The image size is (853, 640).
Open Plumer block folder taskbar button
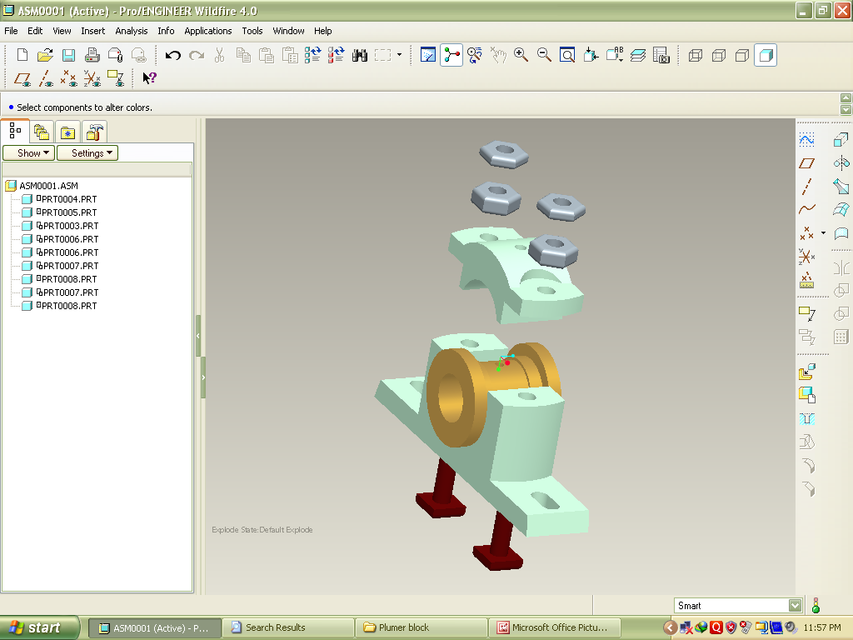click(x=421, y=627)
